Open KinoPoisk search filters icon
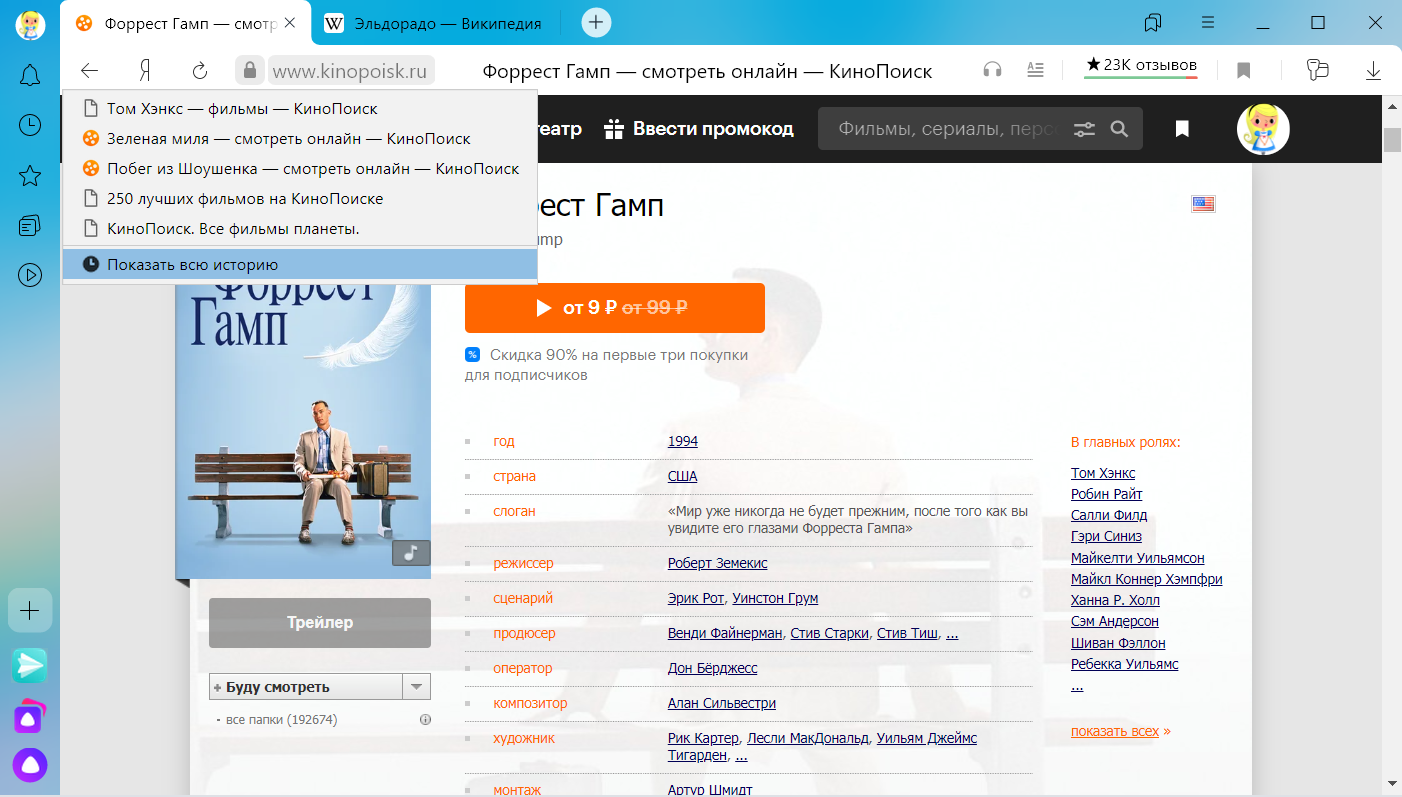 coord(1085,129)
